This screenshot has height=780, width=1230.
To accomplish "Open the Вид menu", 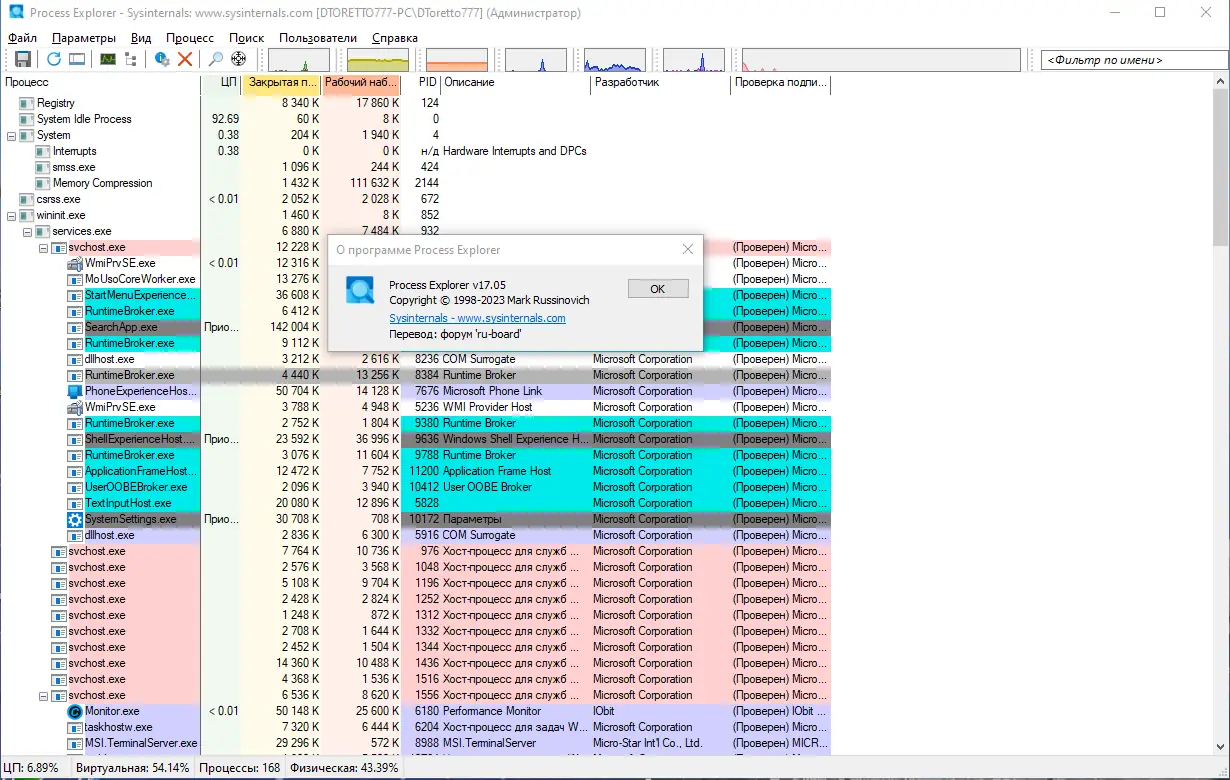I will (141, 38).
